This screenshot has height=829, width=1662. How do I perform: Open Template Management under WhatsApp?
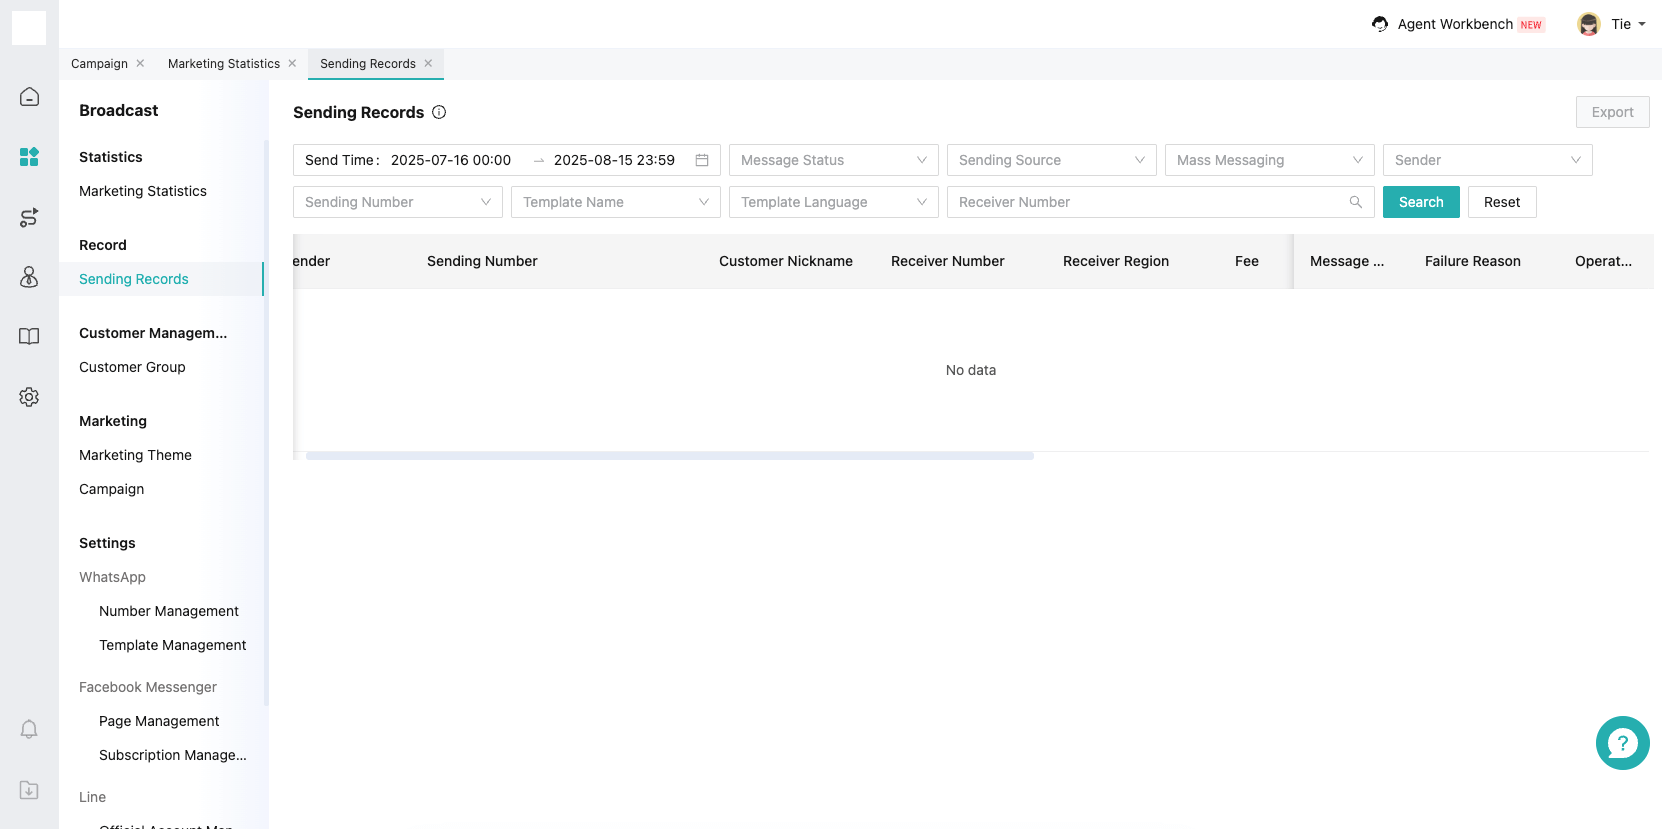173,645
